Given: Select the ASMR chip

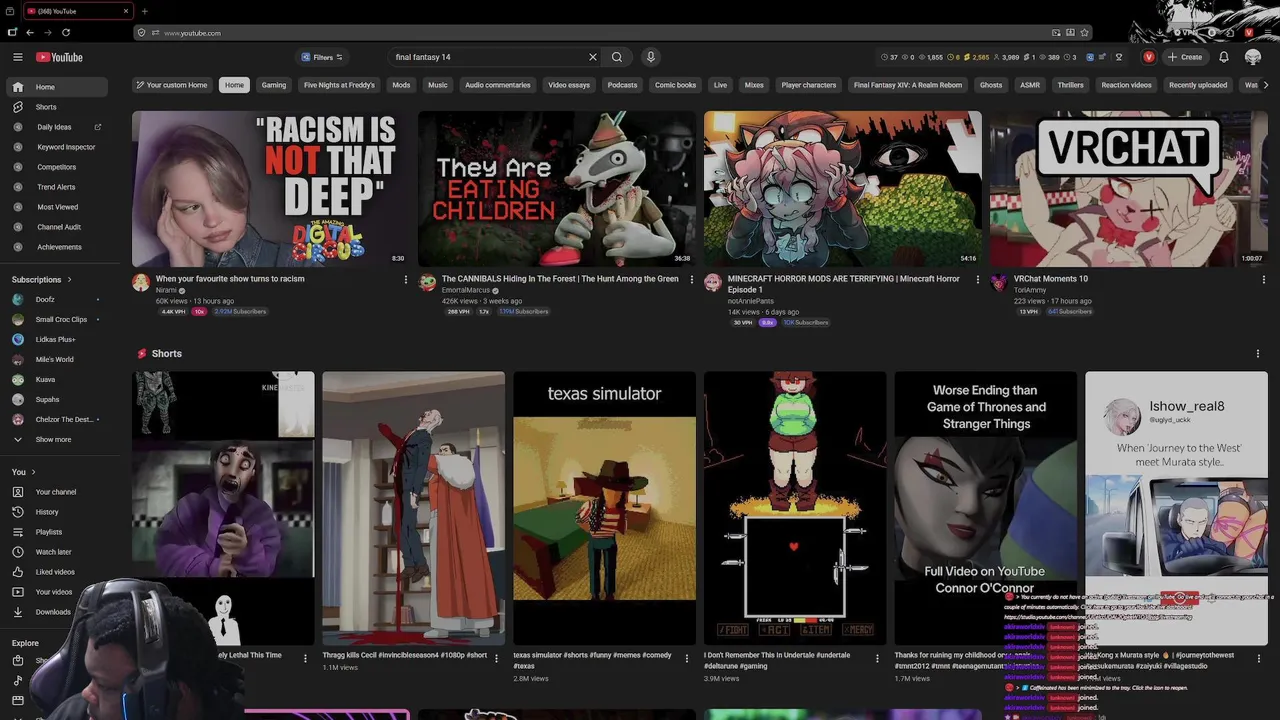Looking at the screenshot, I should 1030,85.
